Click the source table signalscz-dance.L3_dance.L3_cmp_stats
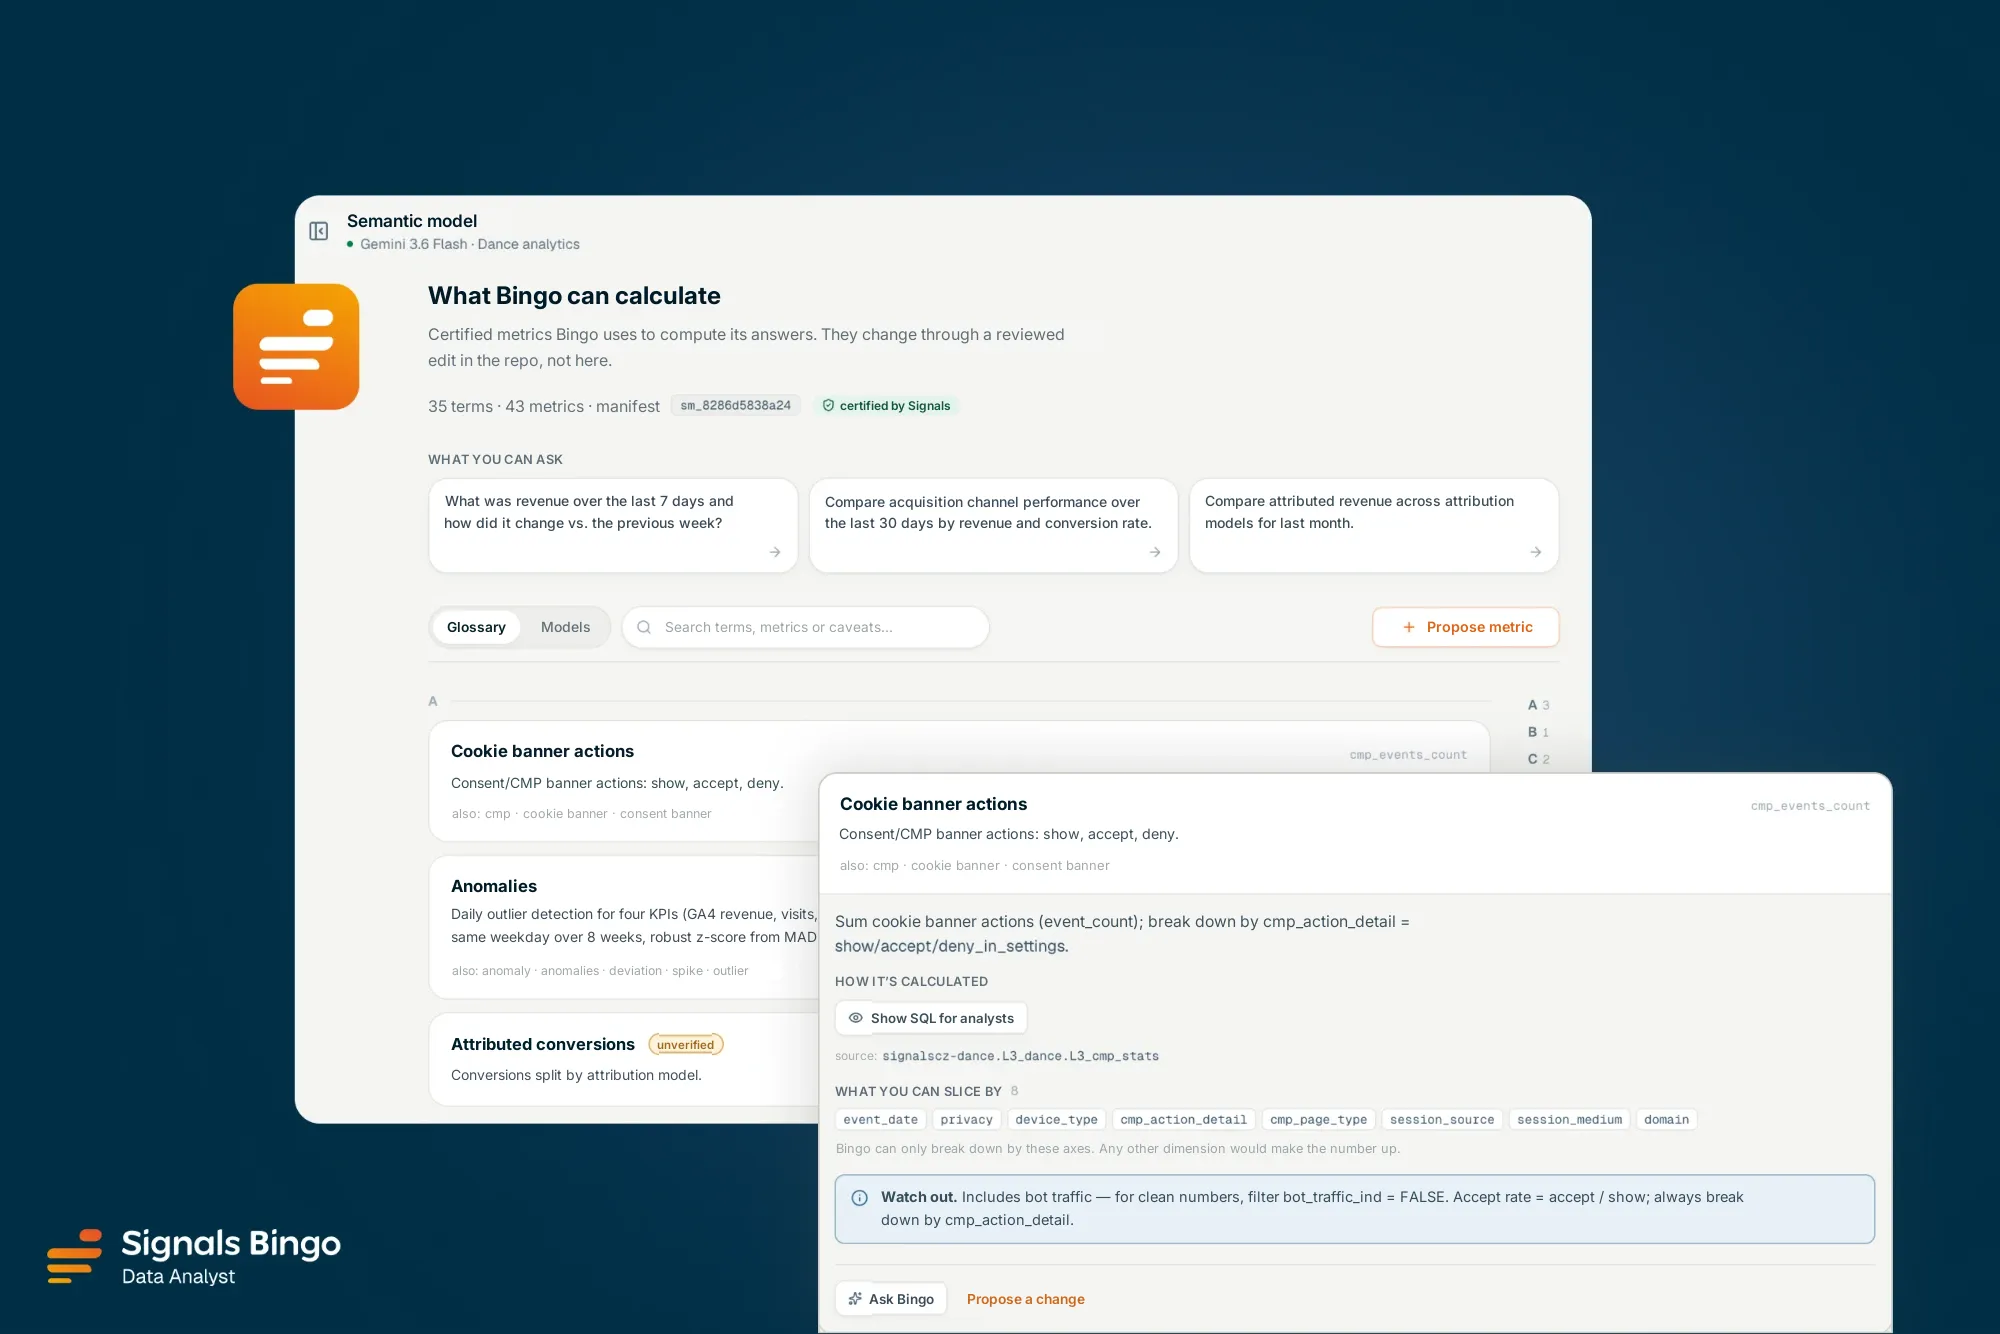The height and width of the screenshot is (1334, 2000). point(1020,1056)
